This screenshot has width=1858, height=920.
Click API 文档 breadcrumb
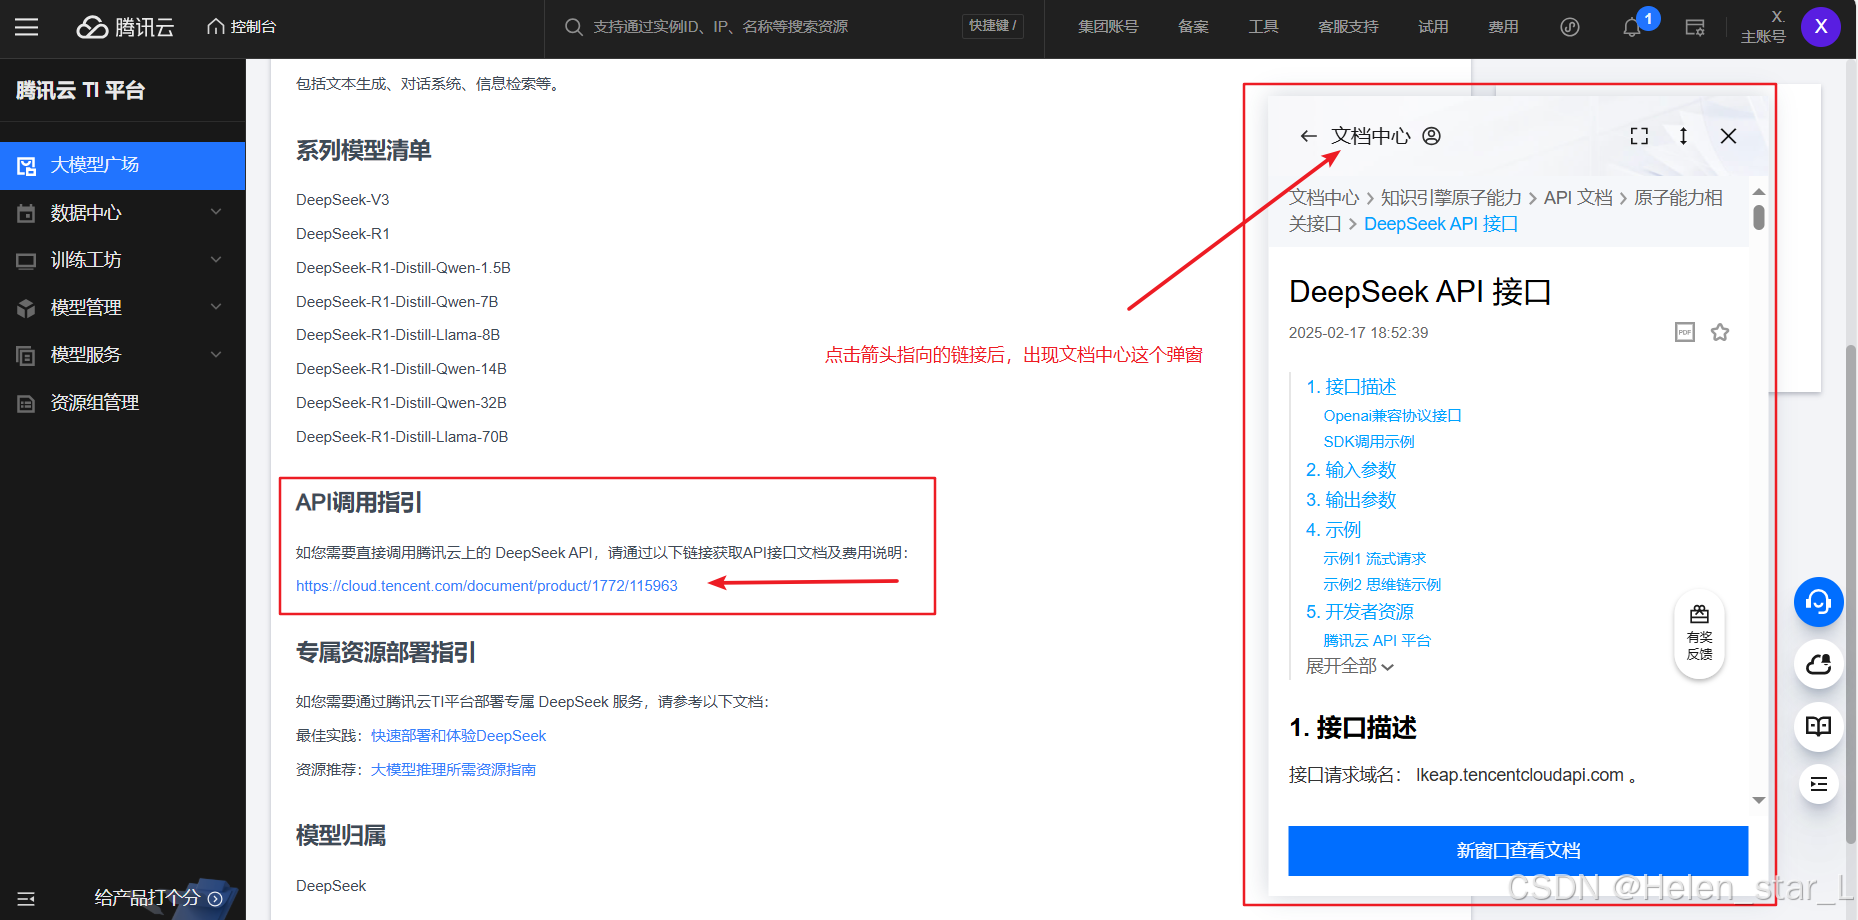click(1578, 198)
